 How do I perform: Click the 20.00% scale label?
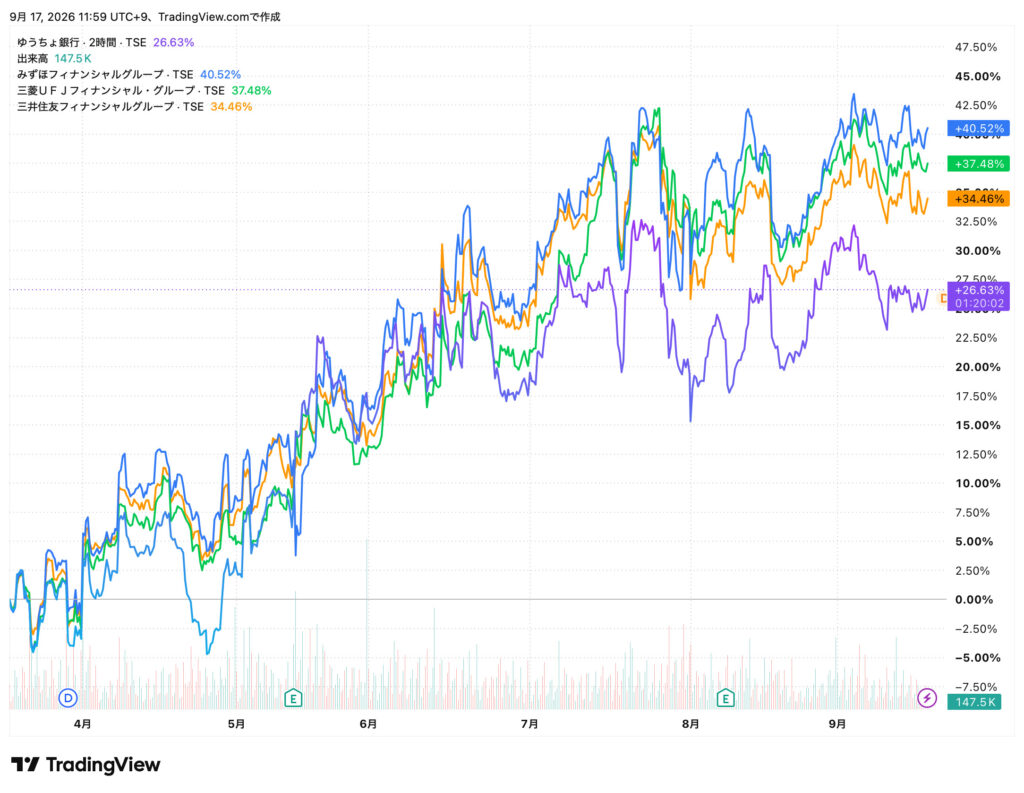978,367
